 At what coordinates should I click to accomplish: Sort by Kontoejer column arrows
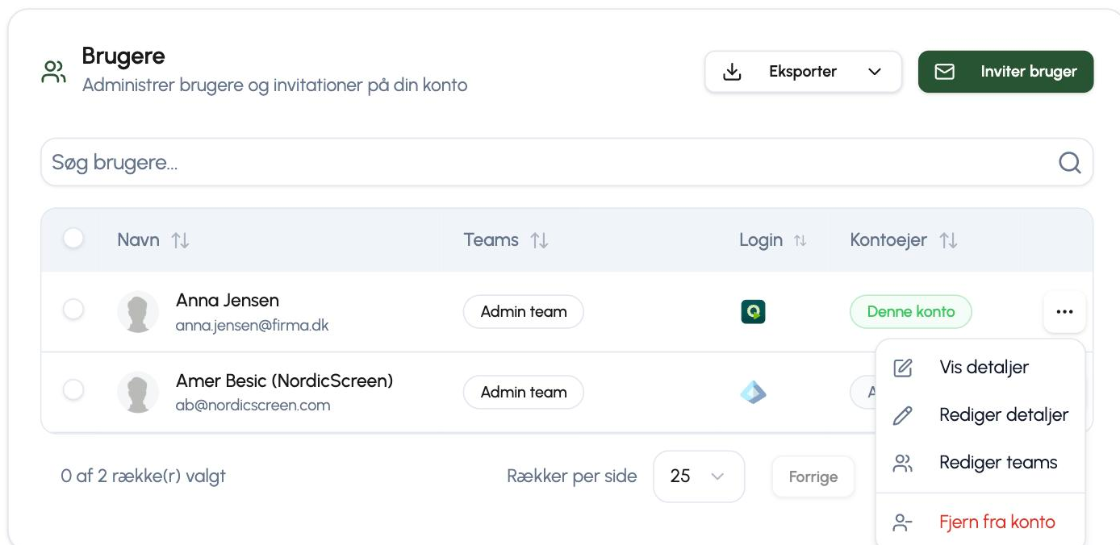pyautogui.click(x=948, y=240)
